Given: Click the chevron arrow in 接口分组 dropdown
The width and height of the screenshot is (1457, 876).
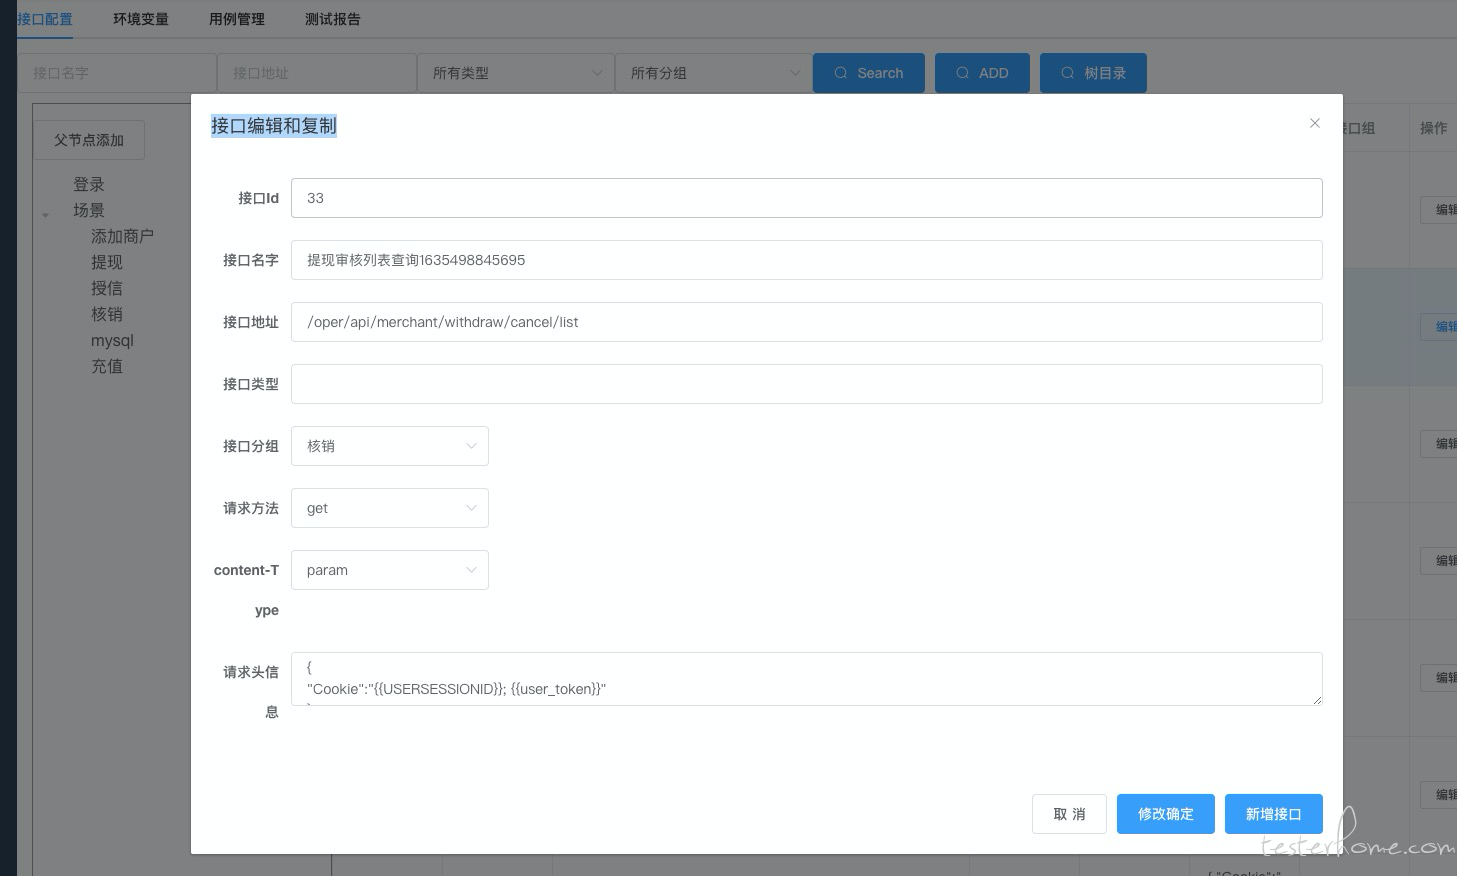Looking at the screenshot, I should pos(471,446).
